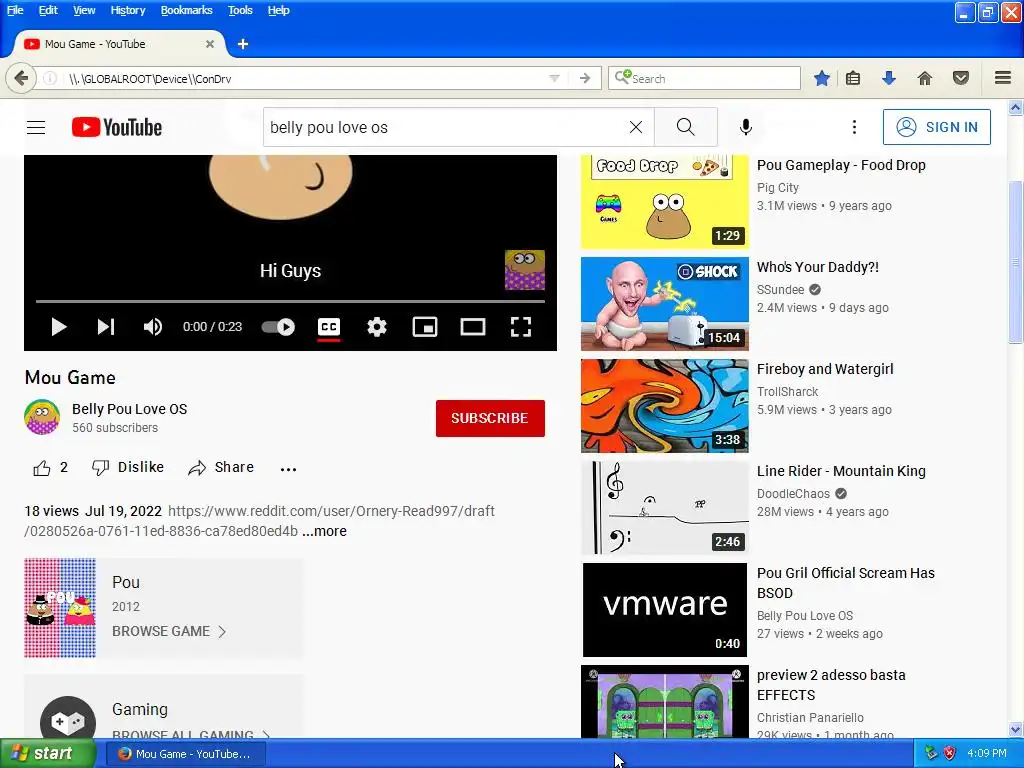Expand description with ...more

click(x=325, y=531)
